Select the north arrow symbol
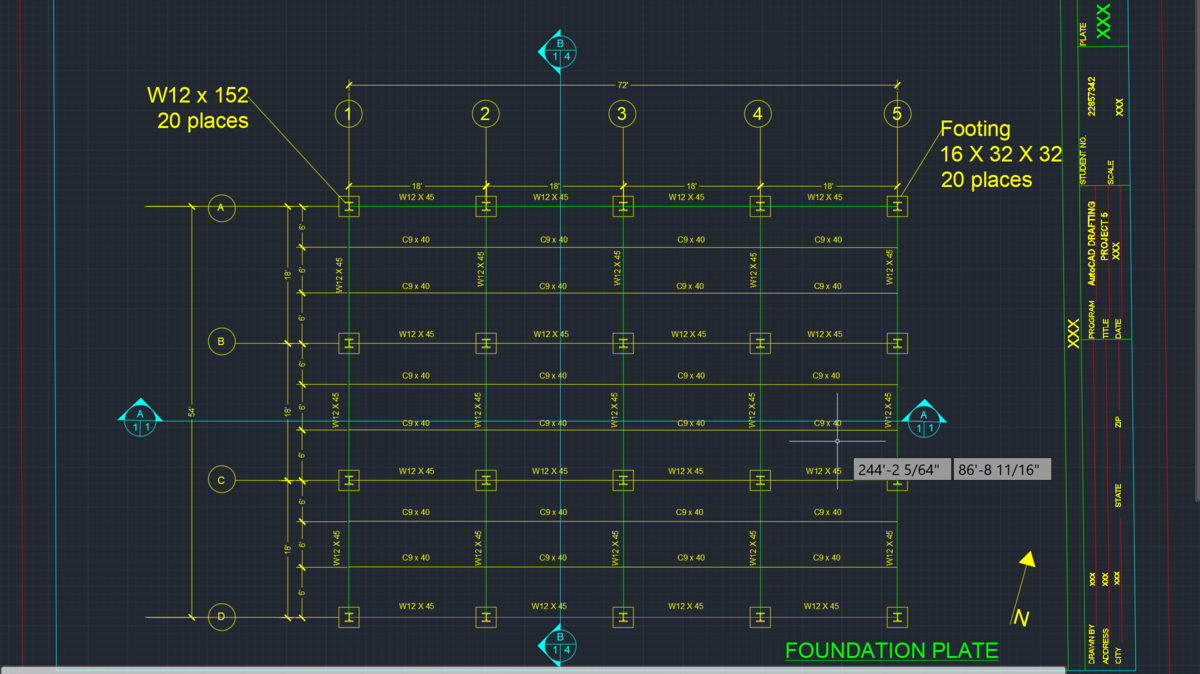Image resolution: width=1200 pixels, height=674 pixels. [1024, 590]
